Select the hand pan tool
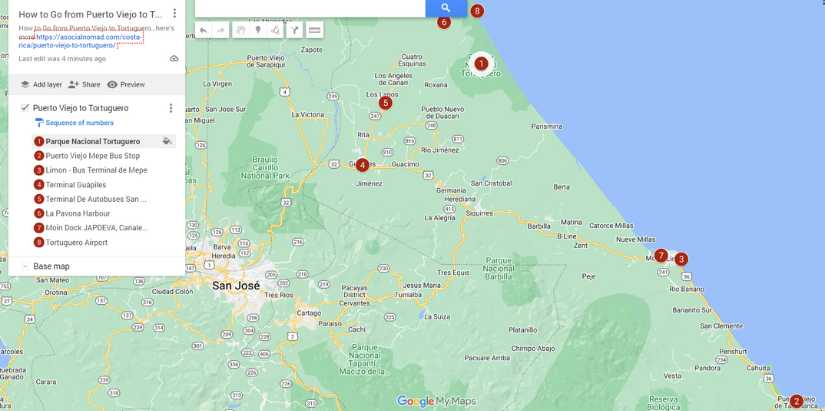The image size is (825, 411). [x=240, y=31]
